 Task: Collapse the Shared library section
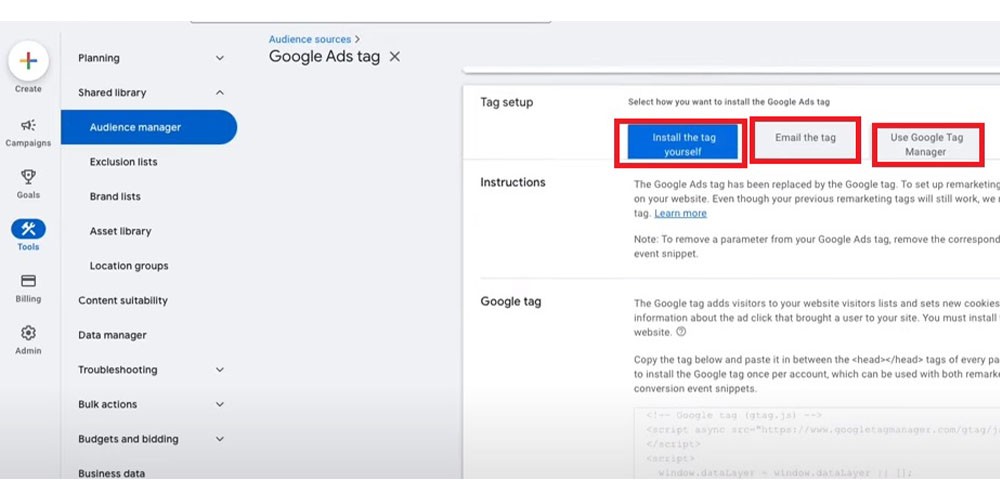219,92
